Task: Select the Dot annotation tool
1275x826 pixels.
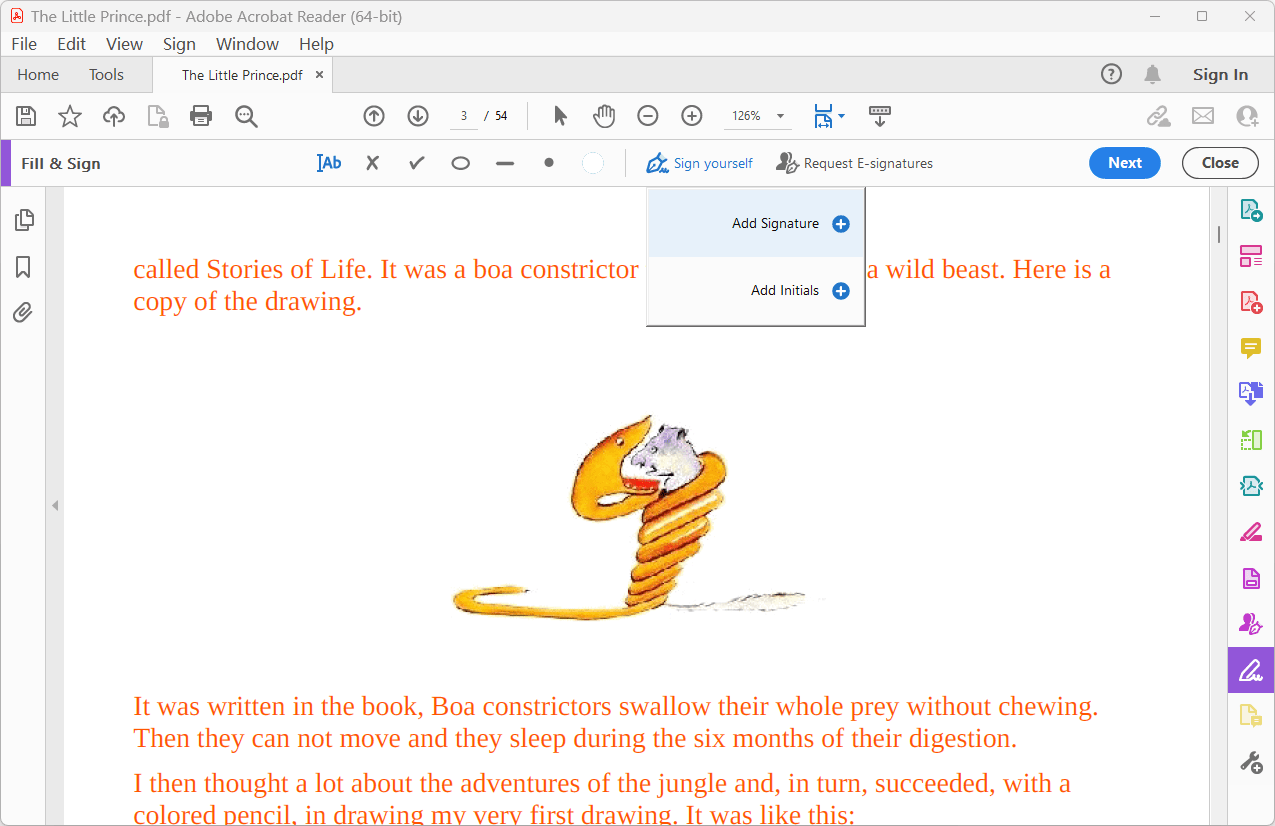Action: tap(548, 162)
